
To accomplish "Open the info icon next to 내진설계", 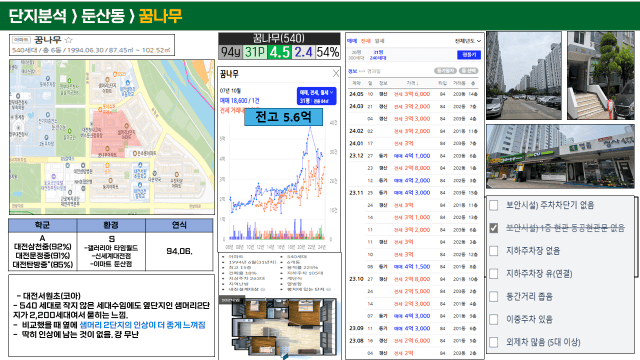I will pyautogui.click(x=262, y=289).
